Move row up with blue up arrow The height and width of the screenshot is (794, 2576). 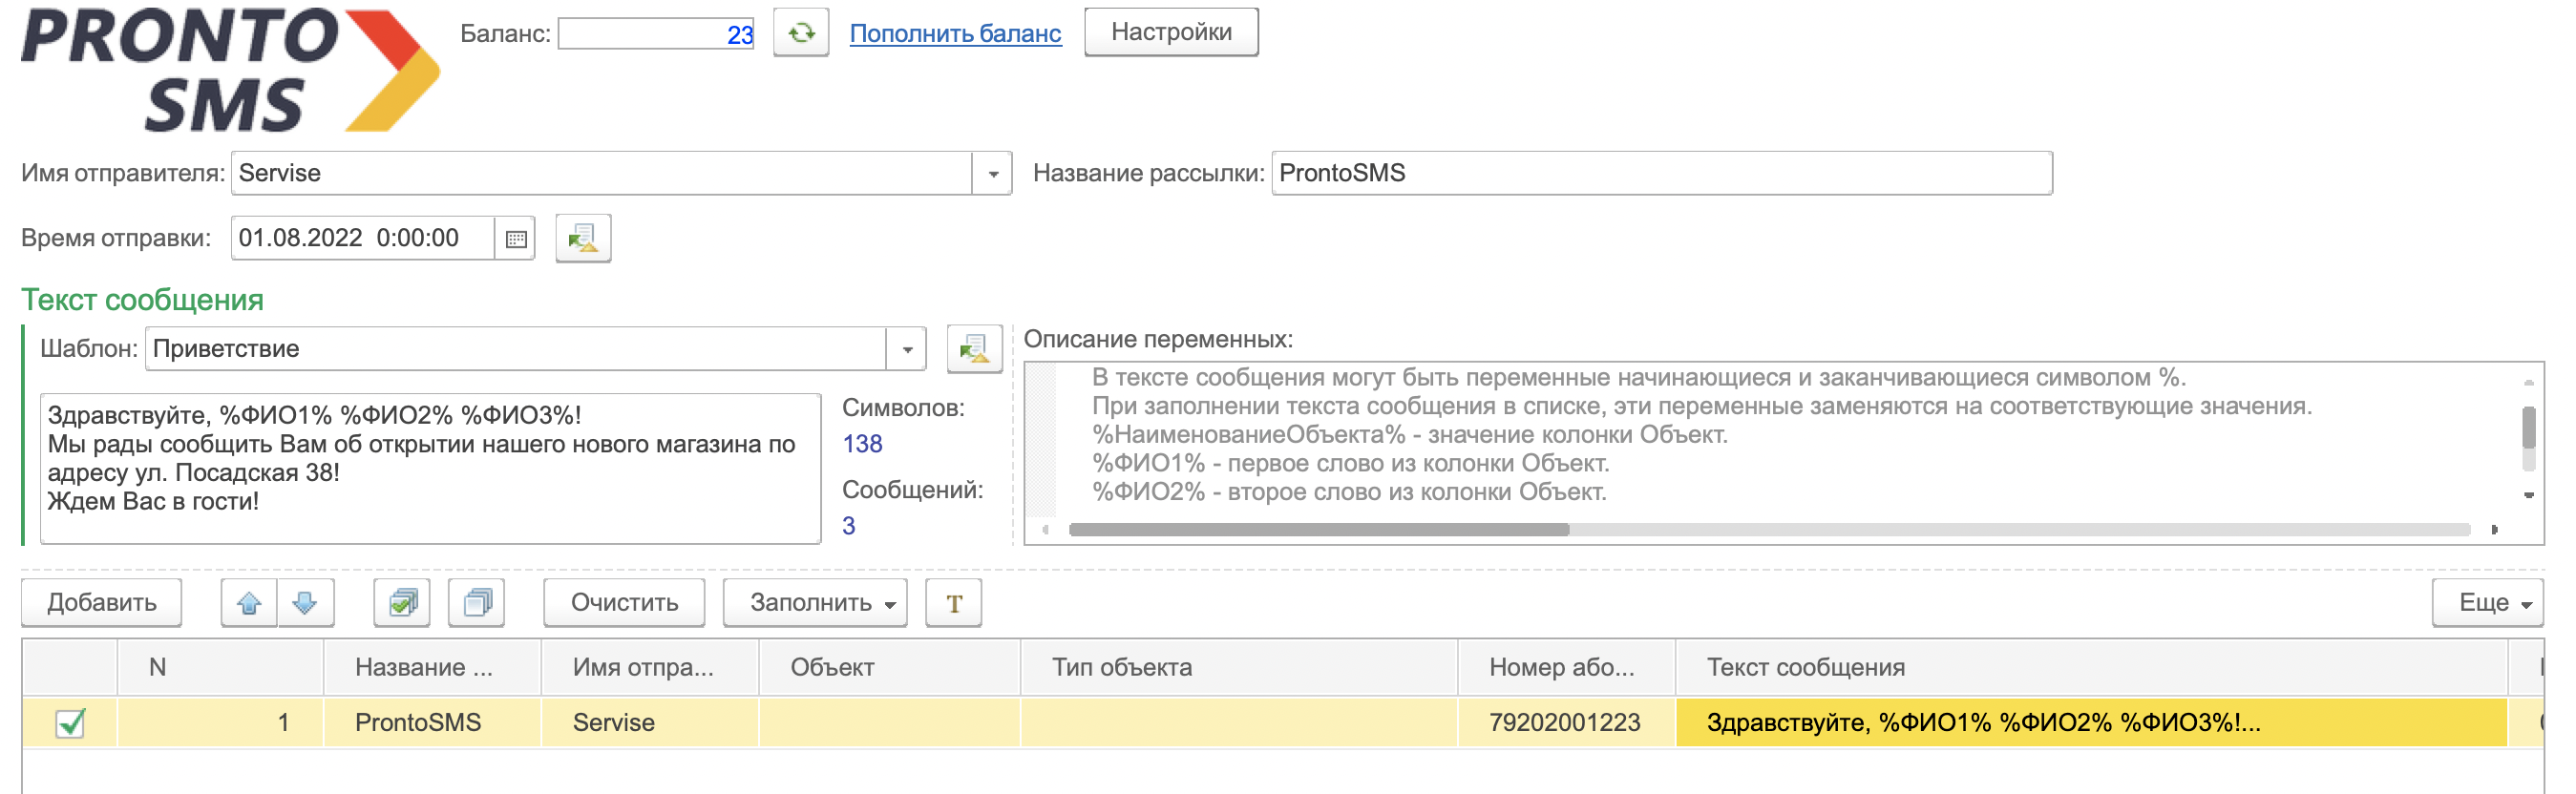tap(249, 603)
